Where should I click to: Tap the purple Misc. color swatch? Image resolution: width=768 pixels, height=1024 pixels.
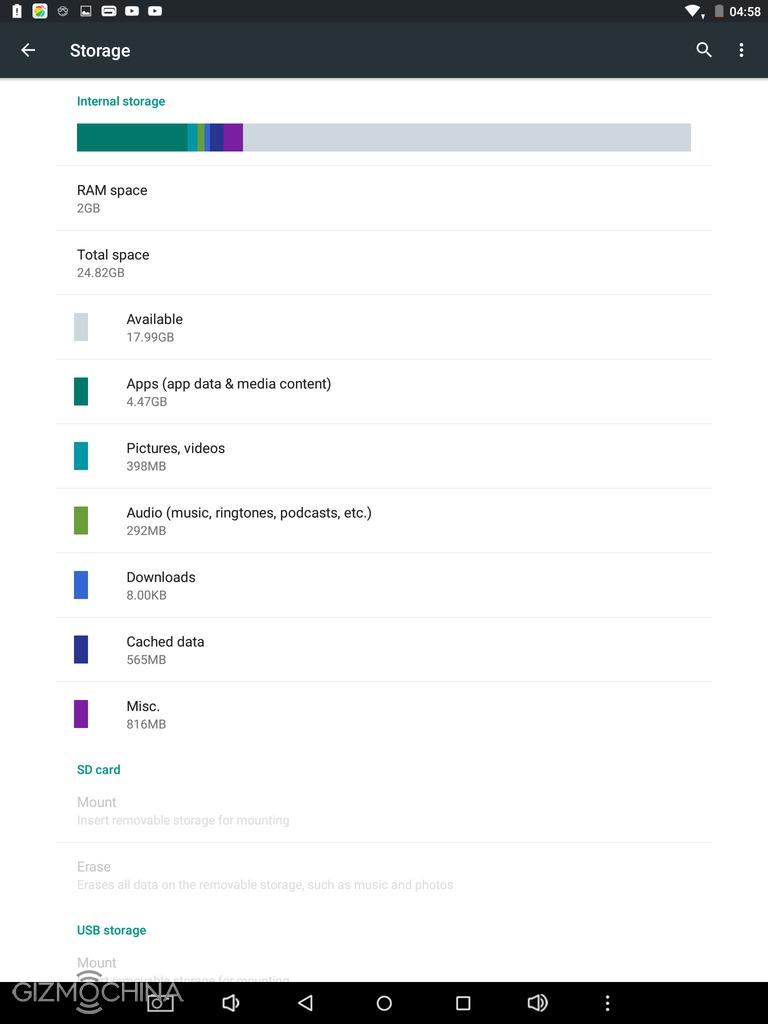click(x=81, y=714)
